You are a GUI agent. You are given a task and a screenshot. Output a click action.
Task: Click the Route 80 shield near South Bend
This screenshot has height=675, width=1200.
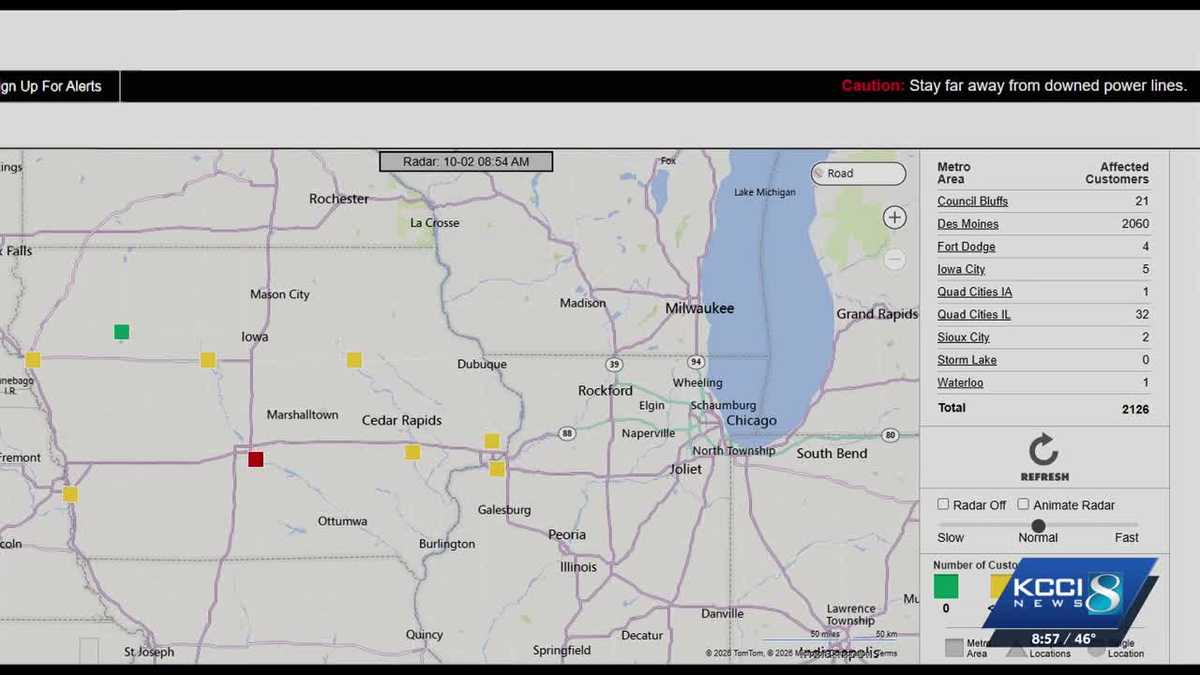(x=890, y=435)
